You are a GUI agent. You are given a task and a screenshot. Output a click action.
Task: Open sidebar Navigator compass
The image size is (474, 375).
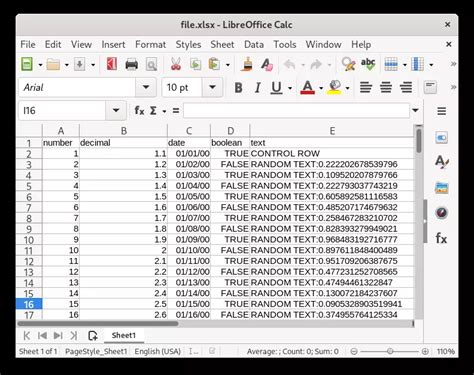441,213
